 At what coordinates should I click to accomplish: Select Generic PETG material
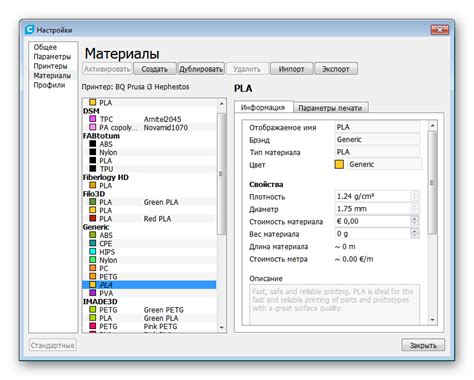click(149, 277)
